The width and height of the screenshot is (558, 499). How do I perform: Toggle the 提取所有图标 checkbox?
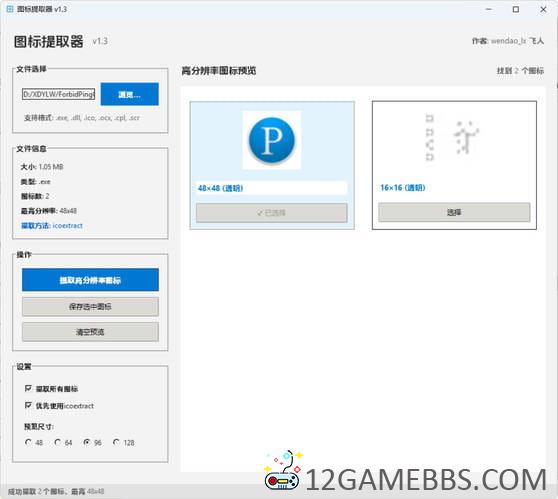(28, 388)
